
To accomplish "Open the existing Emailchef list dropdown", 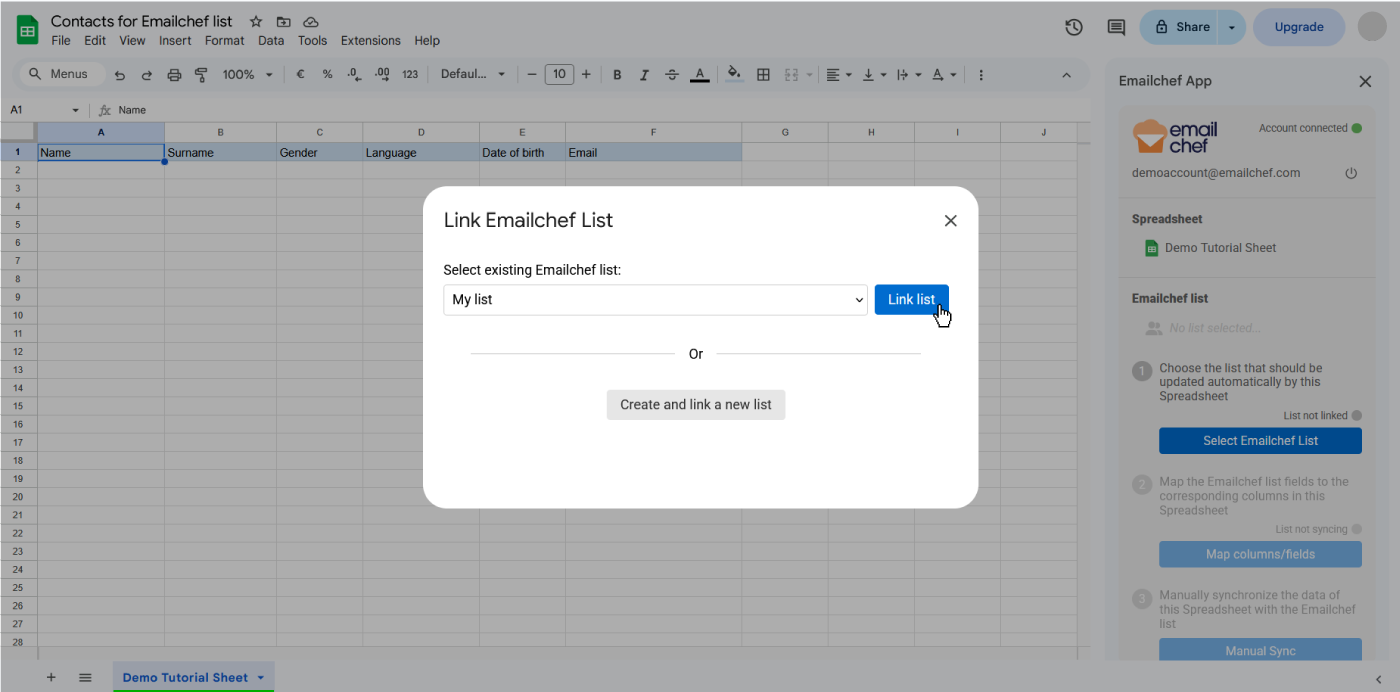I will point(655,300).
